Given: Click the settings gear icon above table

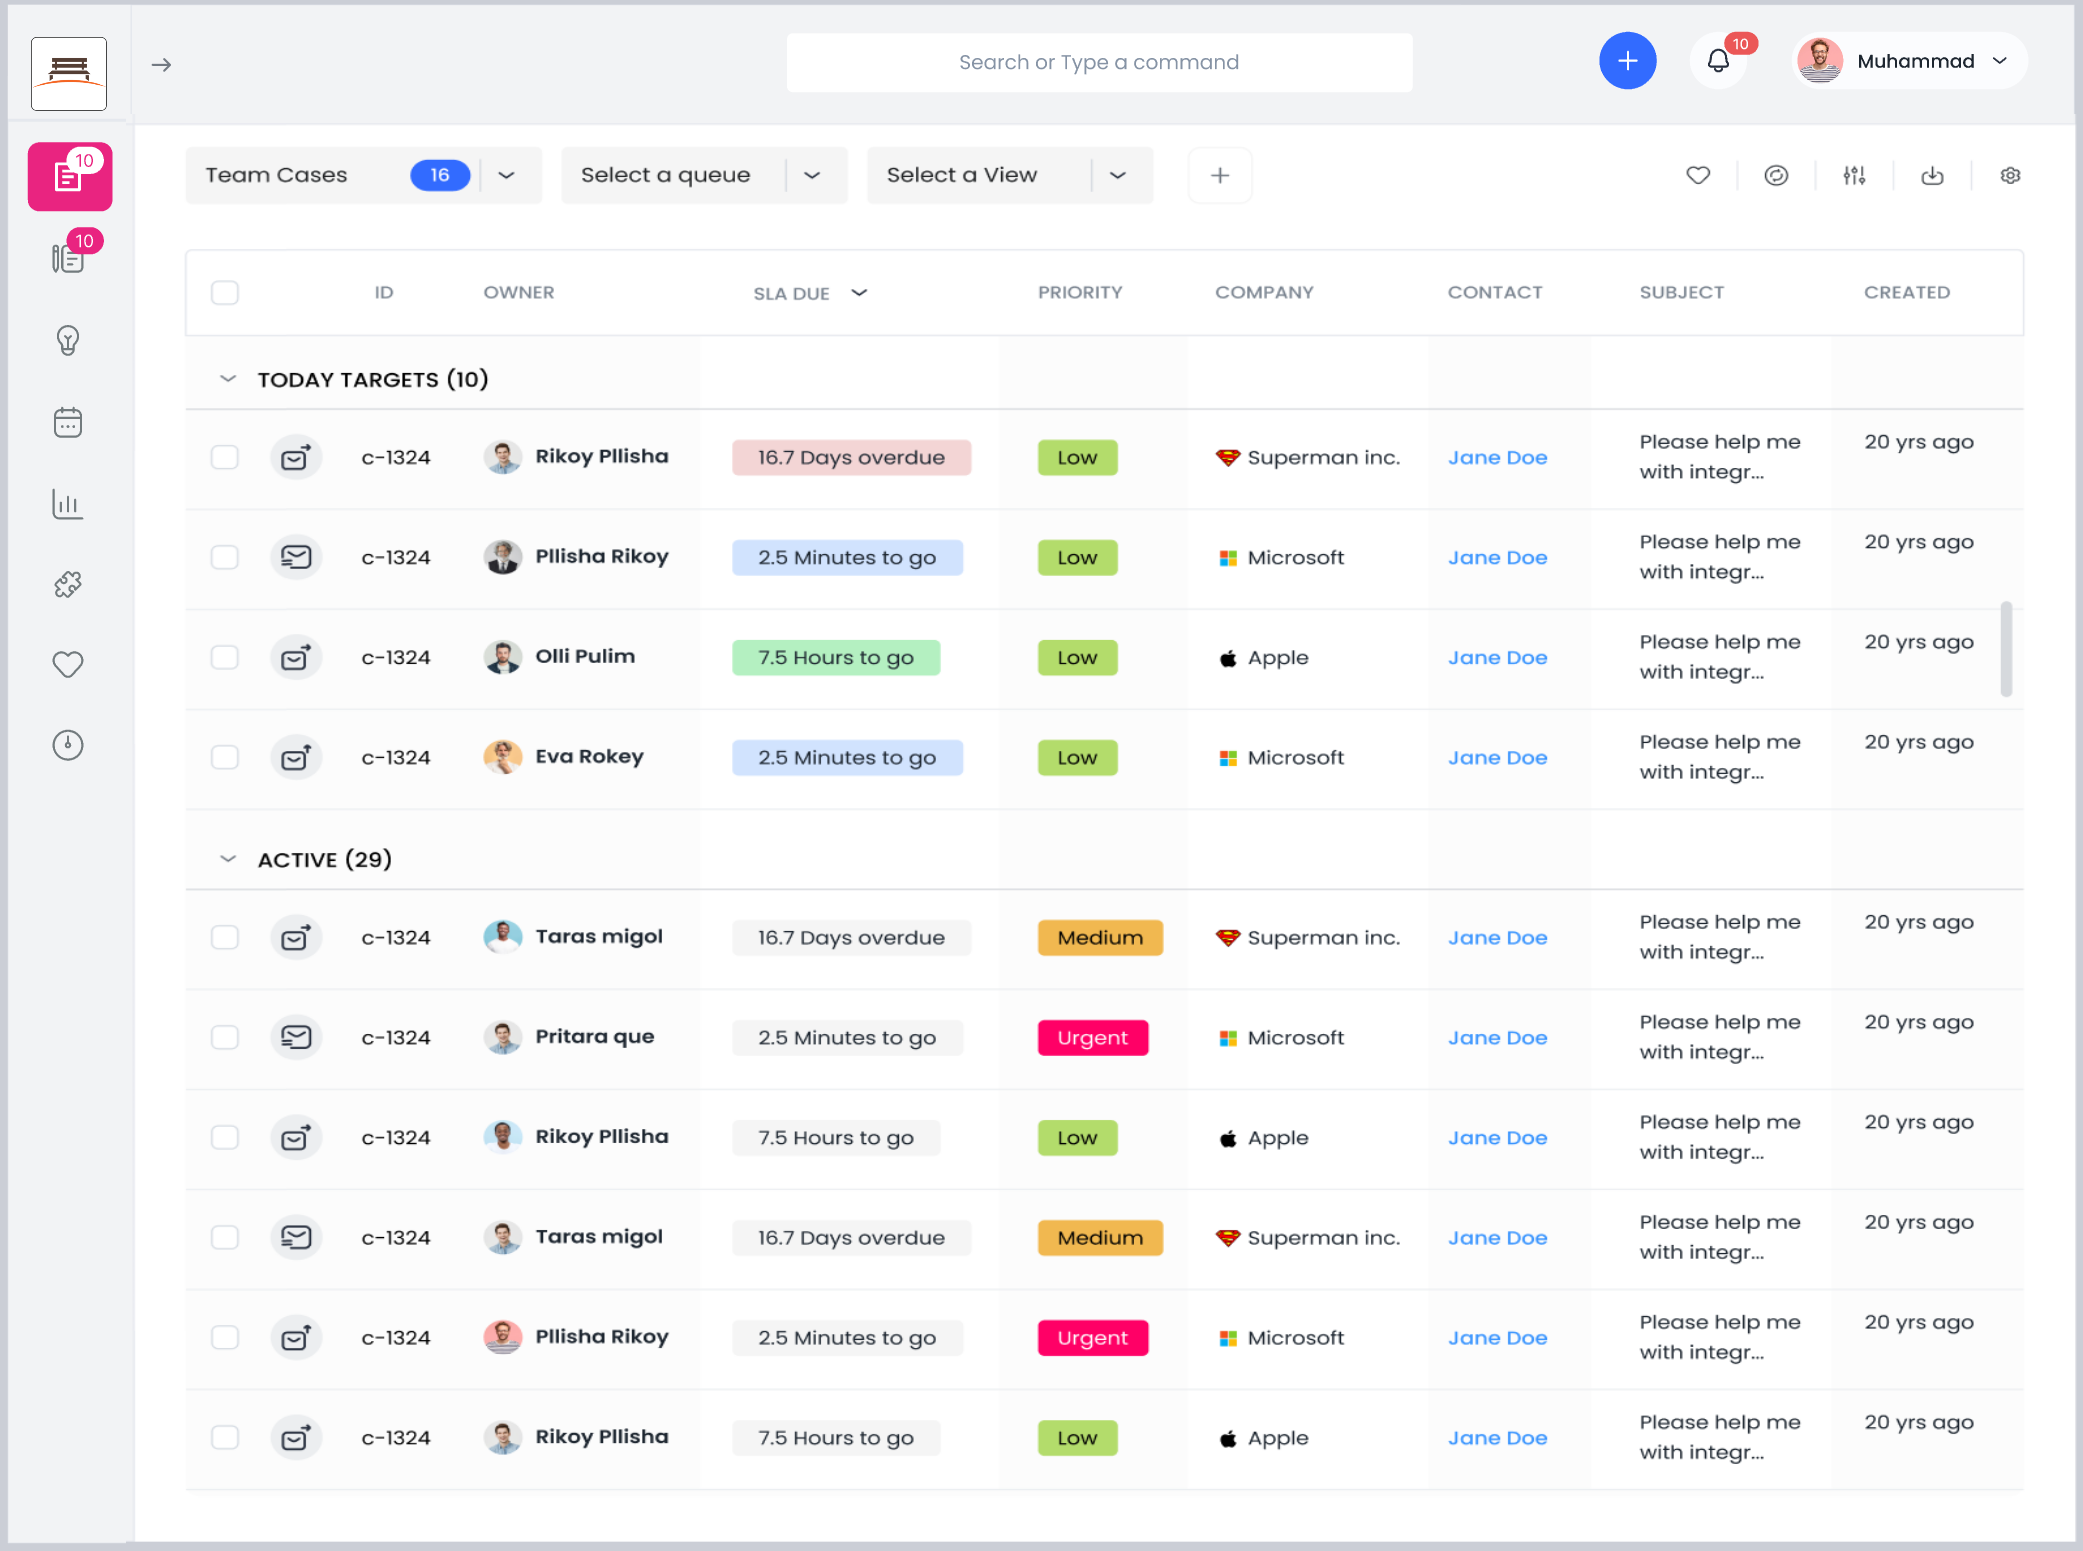Looking at the screenshot, I should (x=2010, y=176).
